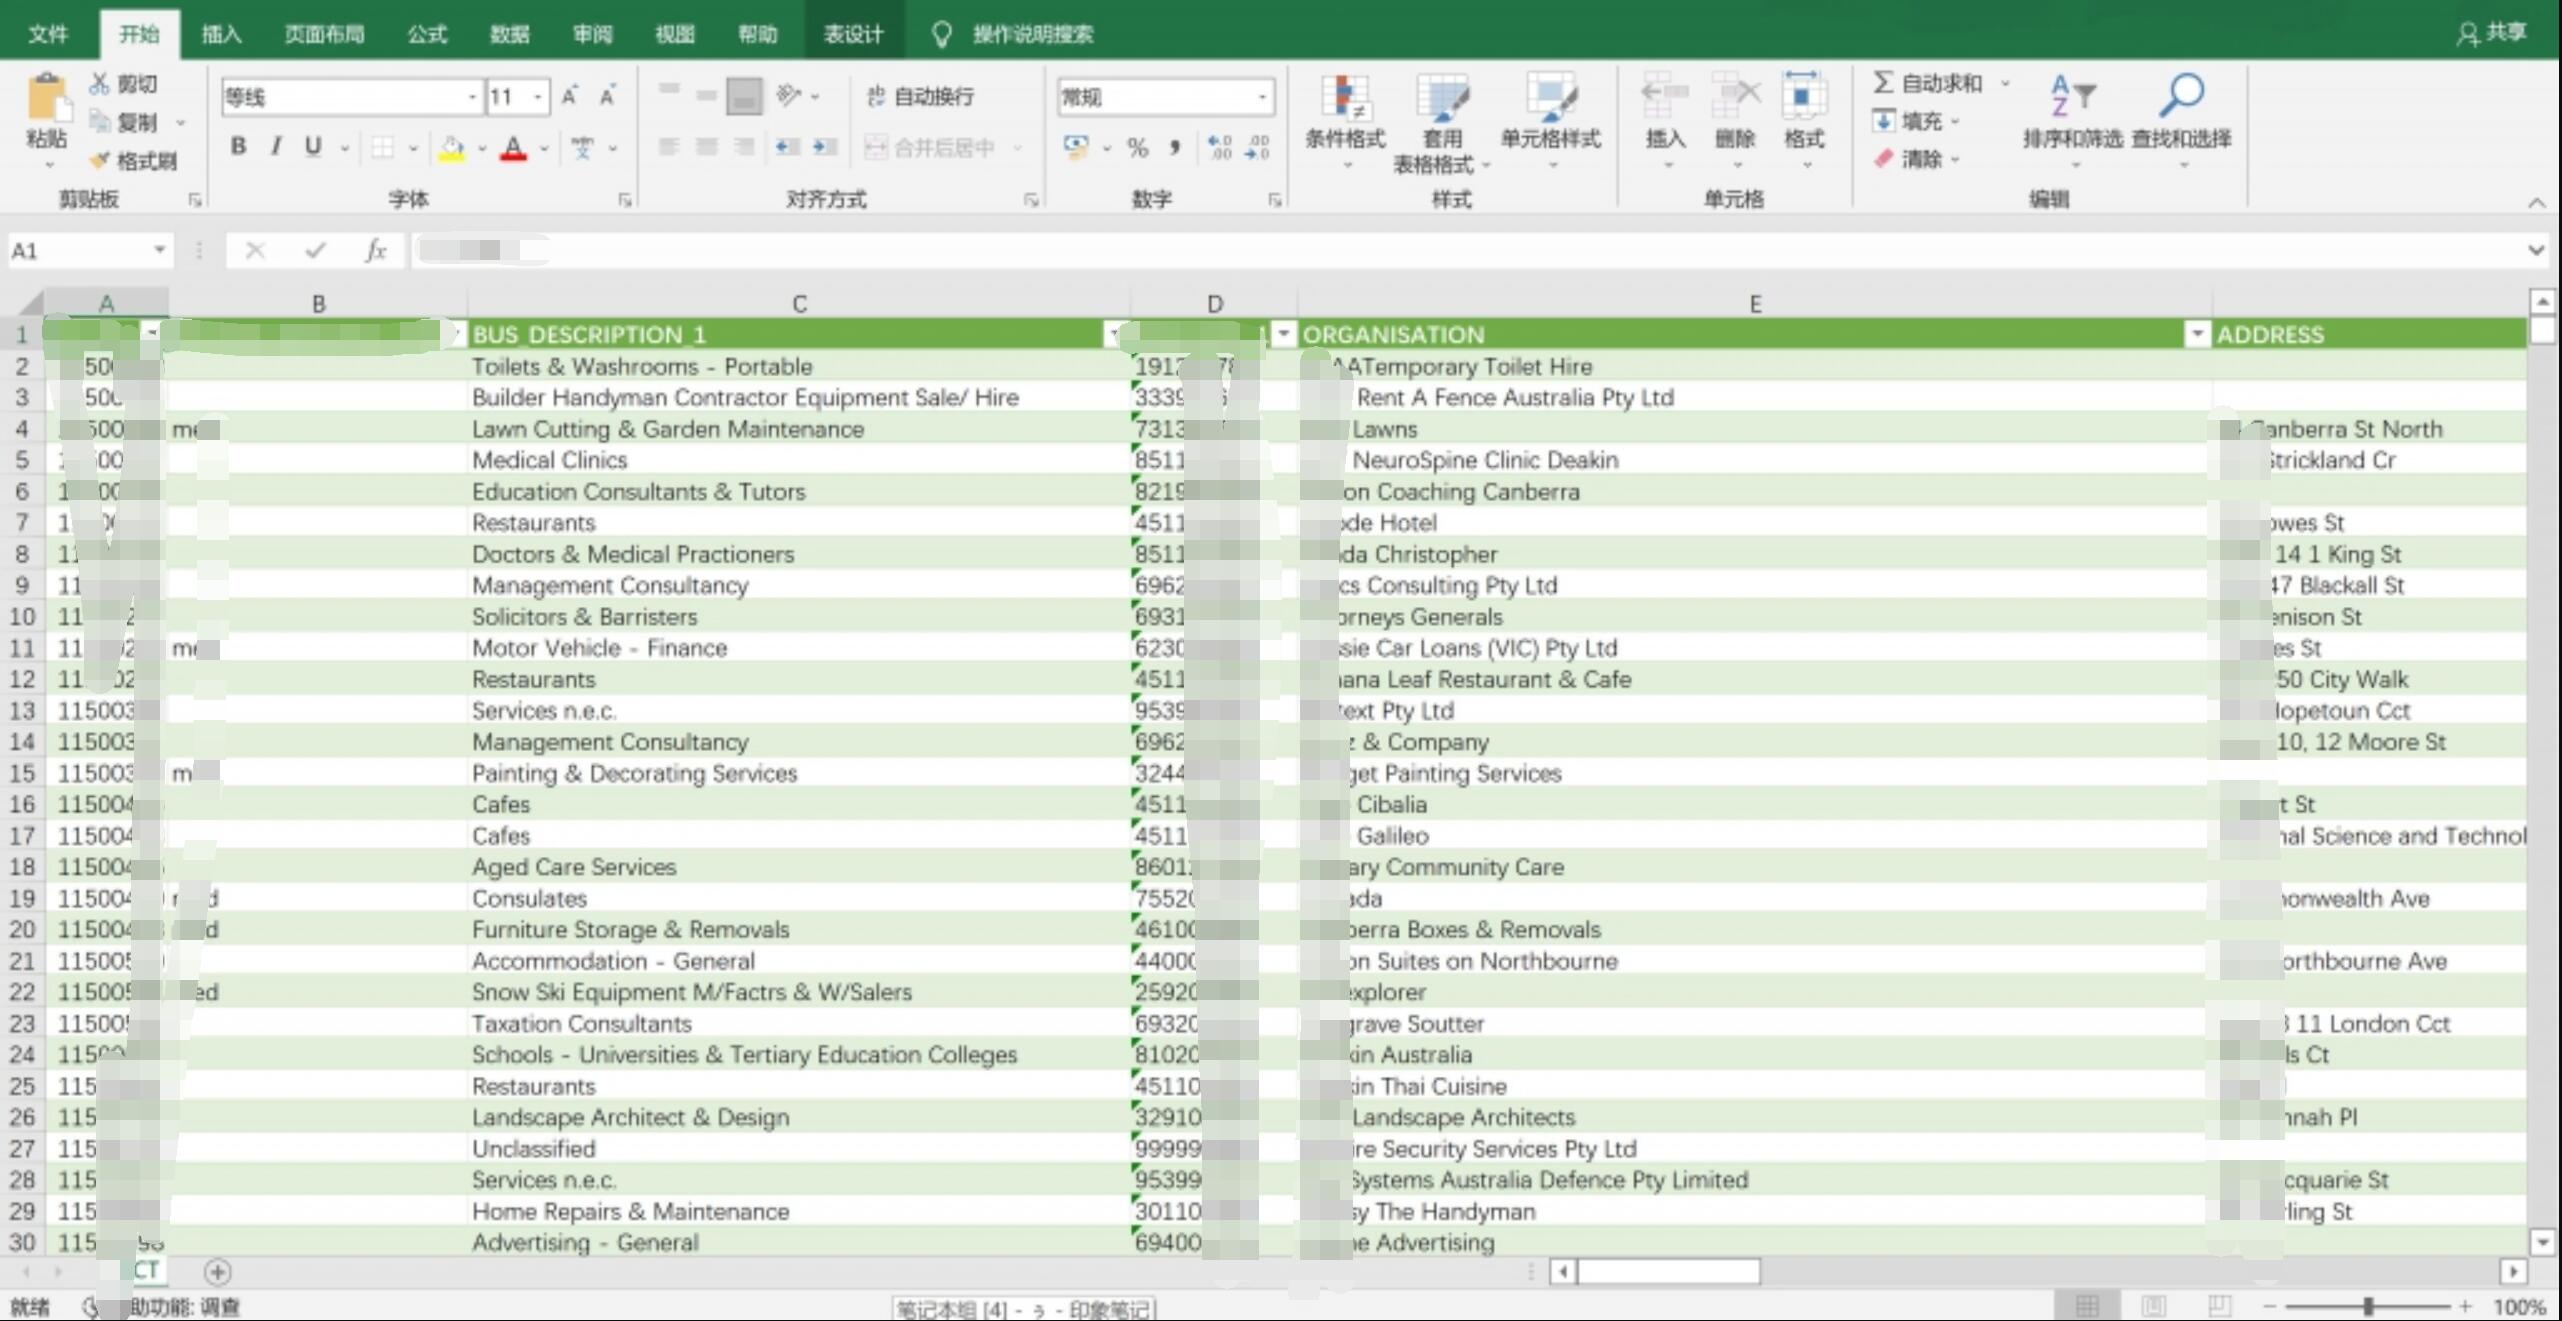Click Merge and Center (合并后居中)
Viewport: 2562px width, 1321px height.
click(x=931, y=148)
